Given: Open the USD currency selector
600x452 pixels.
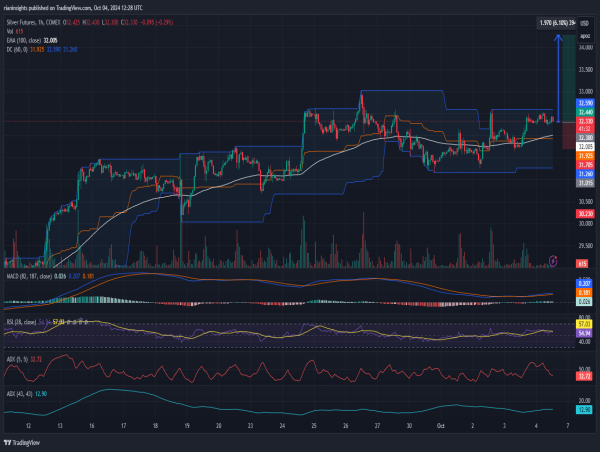Looking at the screenshot, I should pos(584,23).
